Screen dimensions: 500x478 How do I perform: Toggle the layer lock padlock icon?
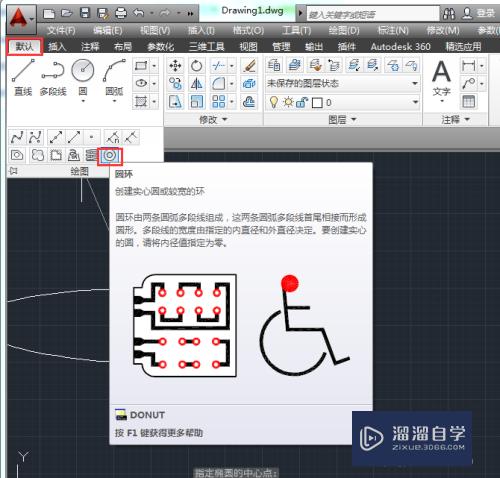click(x=302, y=102)
